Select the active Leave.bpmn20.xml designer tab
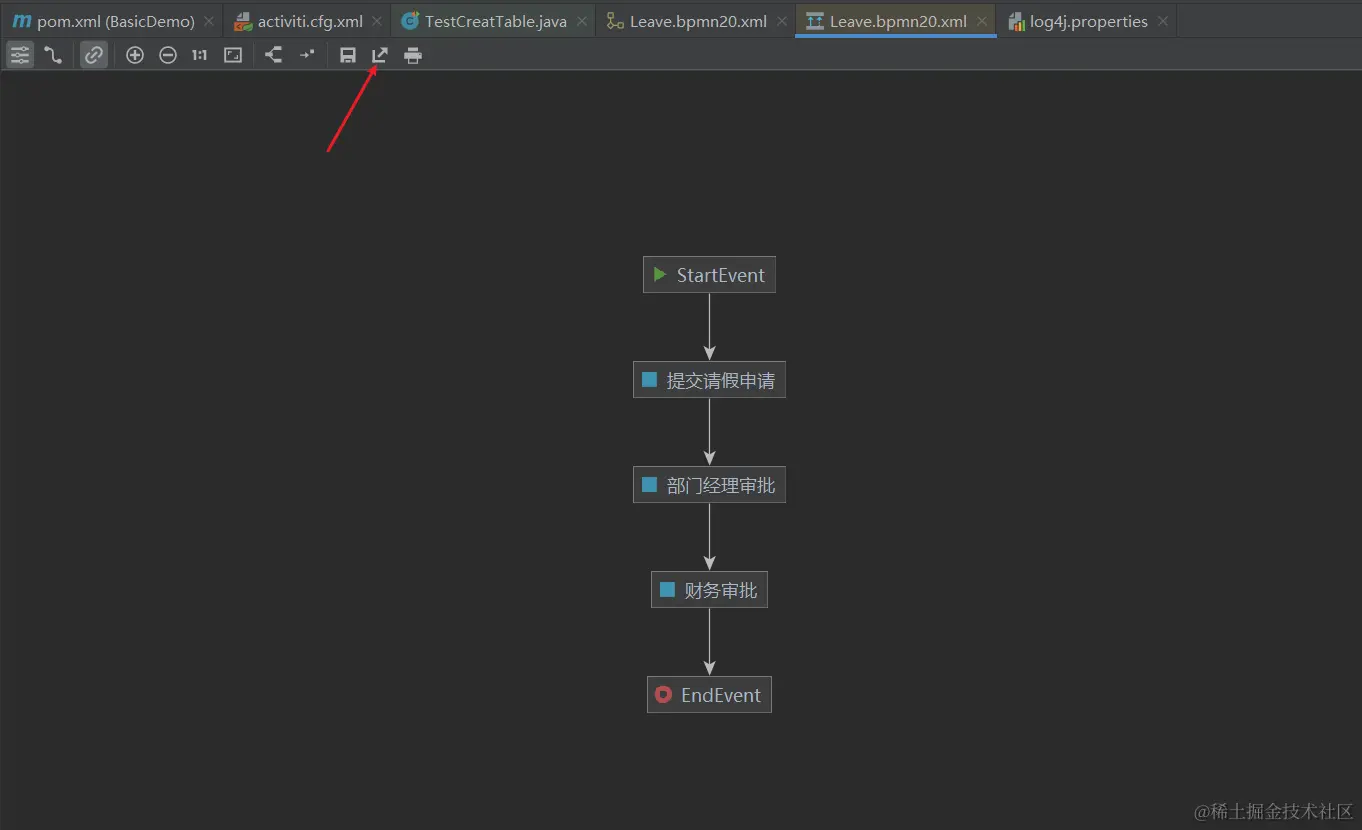The height and width of the screenshot is (830, 1362). 898,21
